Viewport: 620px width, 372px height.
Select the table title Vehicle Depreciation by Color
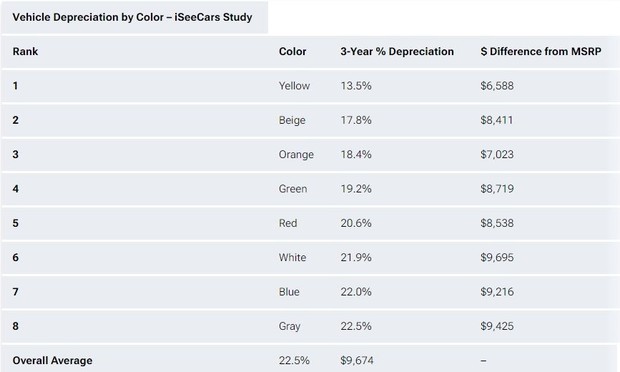(x=132, y=17)
